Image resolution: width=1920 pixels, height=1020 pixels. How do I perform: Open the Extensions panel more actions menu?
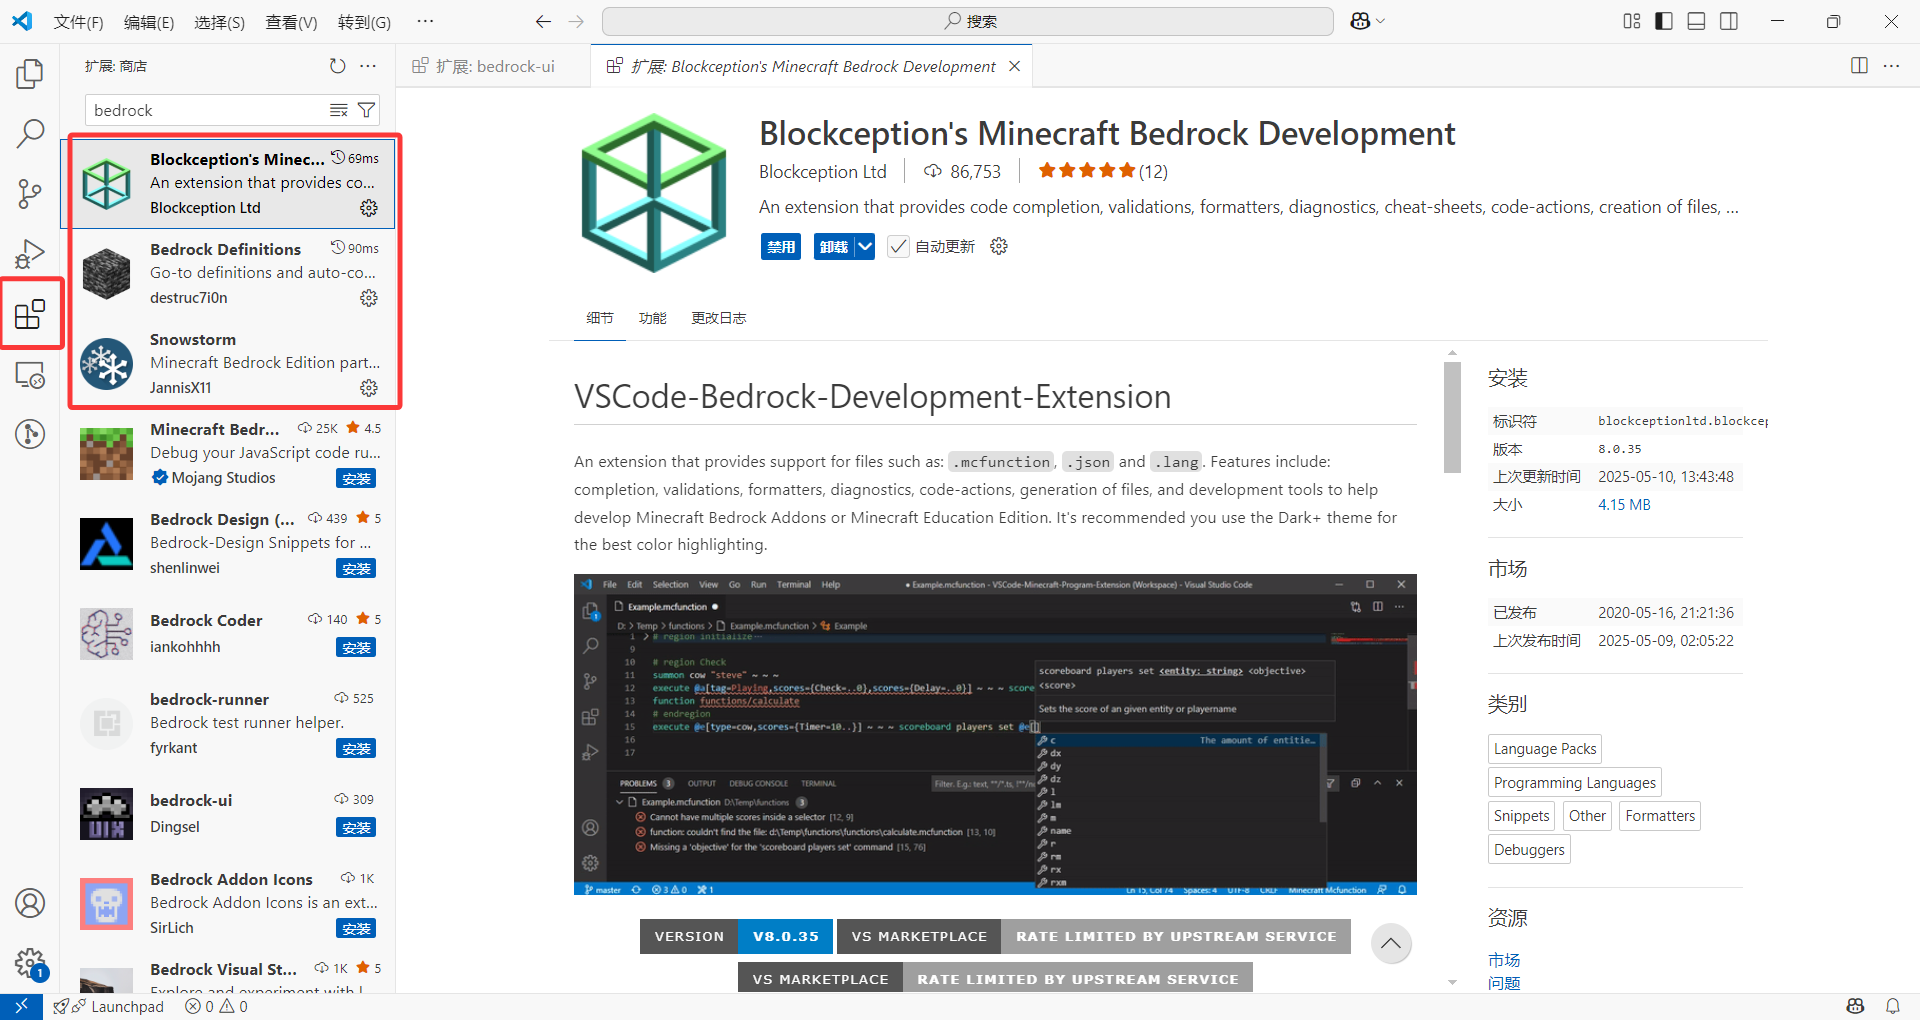click(369, 66)
